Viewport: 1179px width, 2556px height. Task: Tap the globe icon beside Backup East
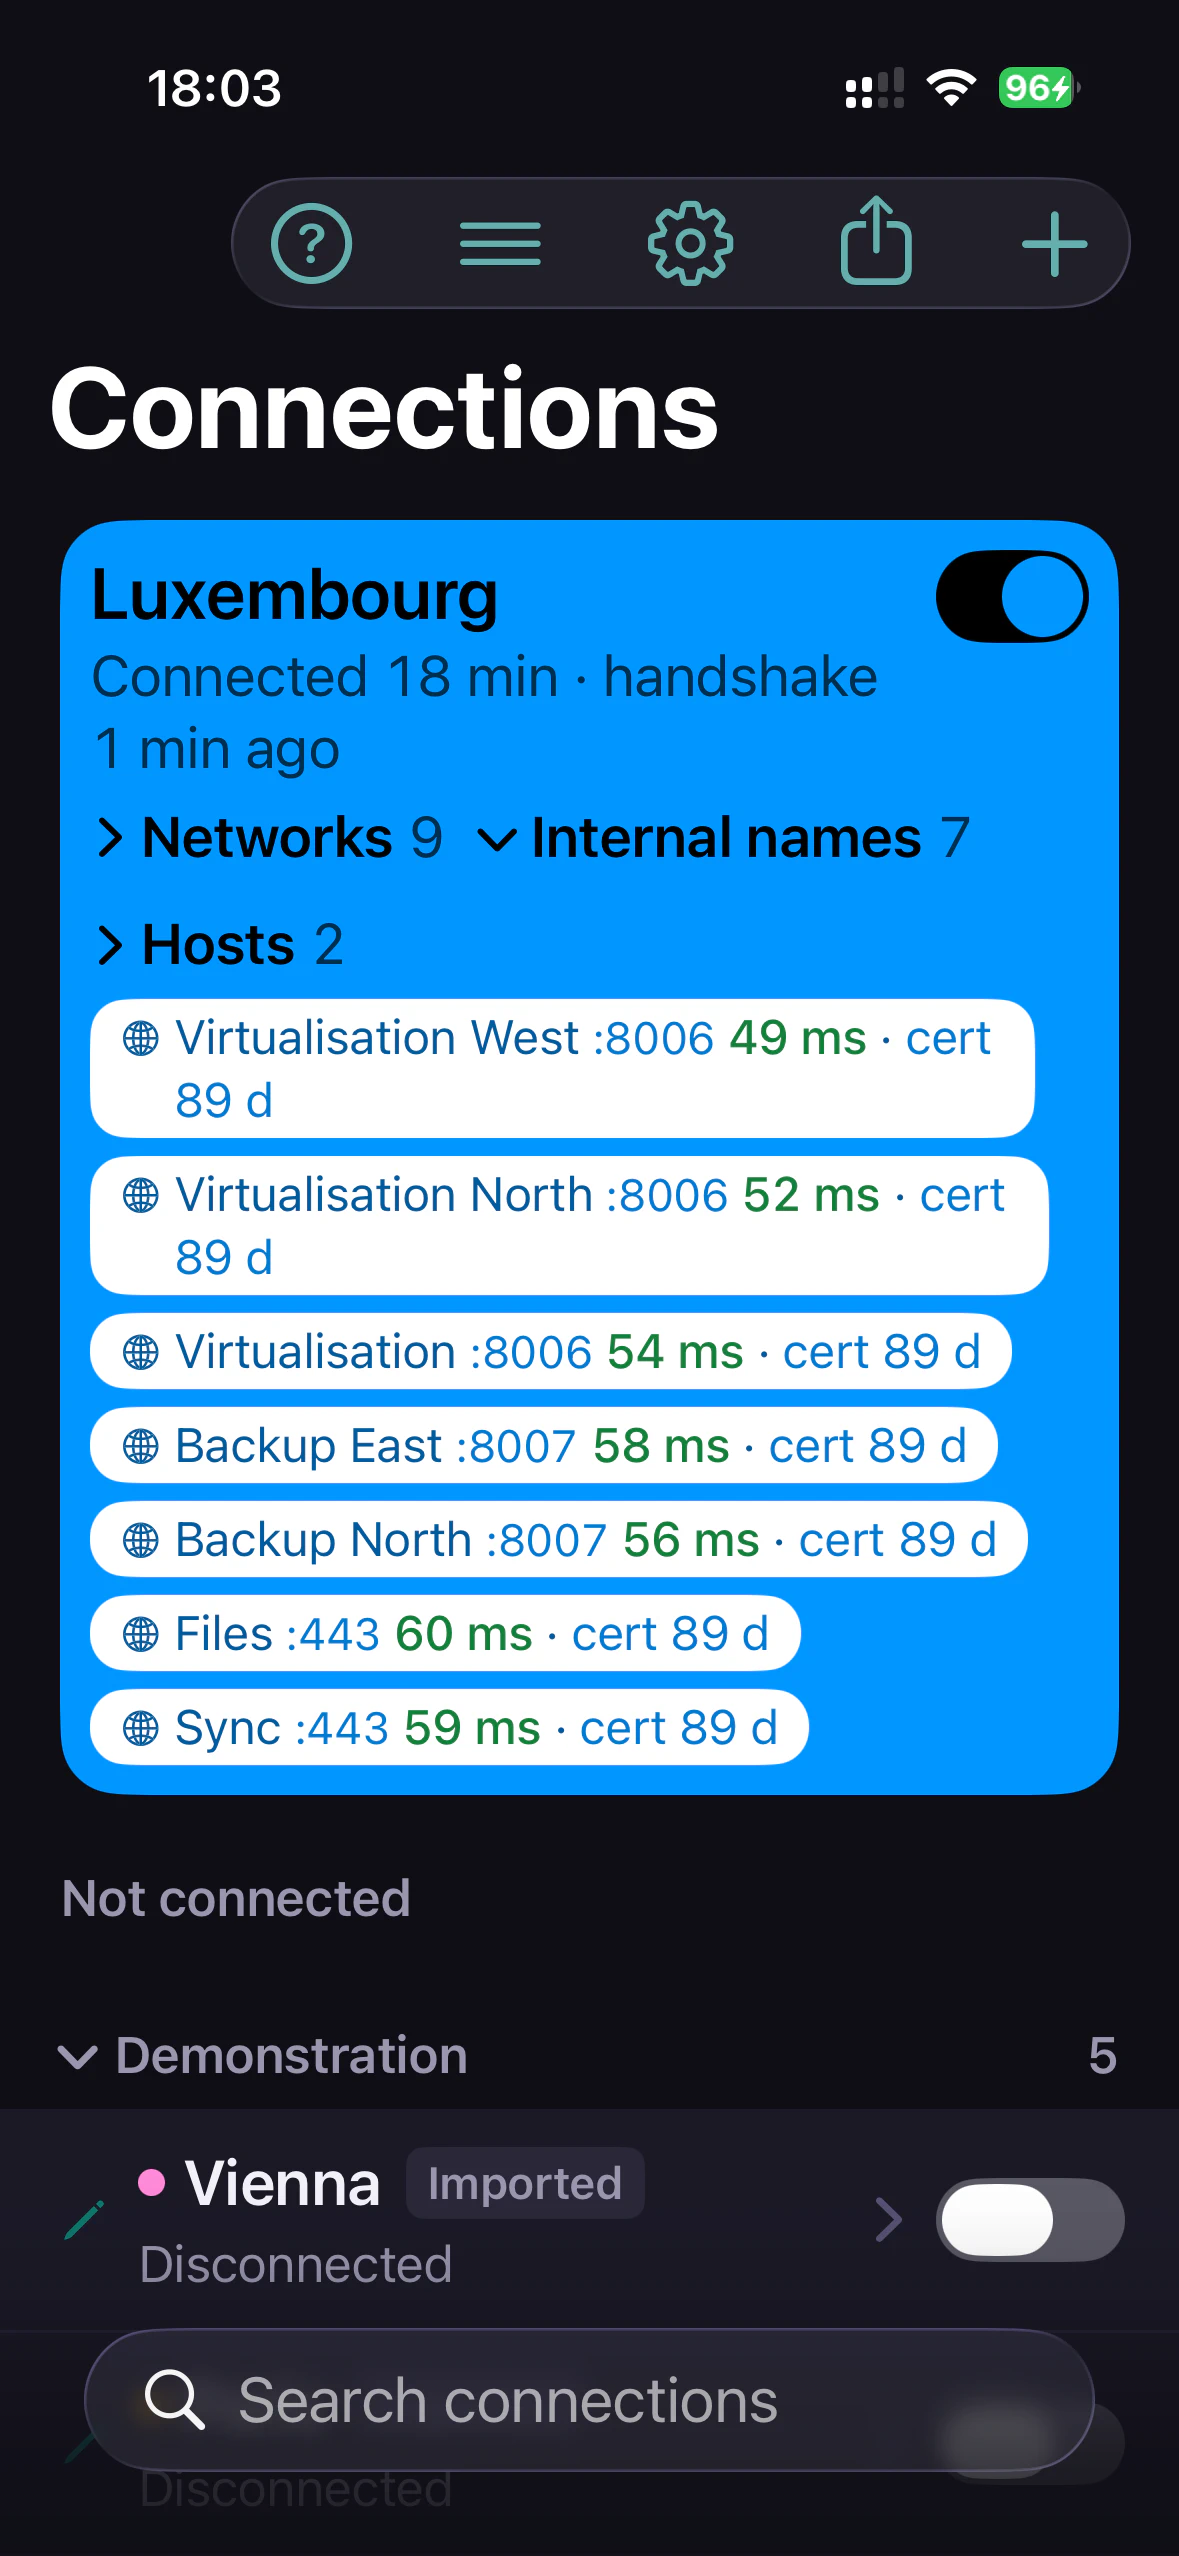pos(140,1446)
